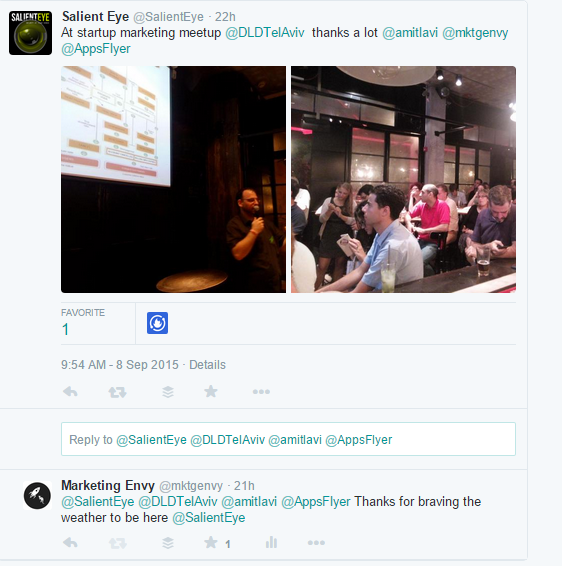Buffer the Marketing Envy reply
Viewport: 562px width, 566px height.
point(168,543)
